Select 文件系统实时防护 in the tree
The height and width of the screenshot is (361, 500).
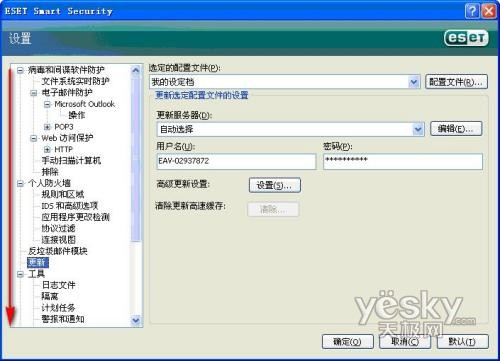tap(75, 81)
